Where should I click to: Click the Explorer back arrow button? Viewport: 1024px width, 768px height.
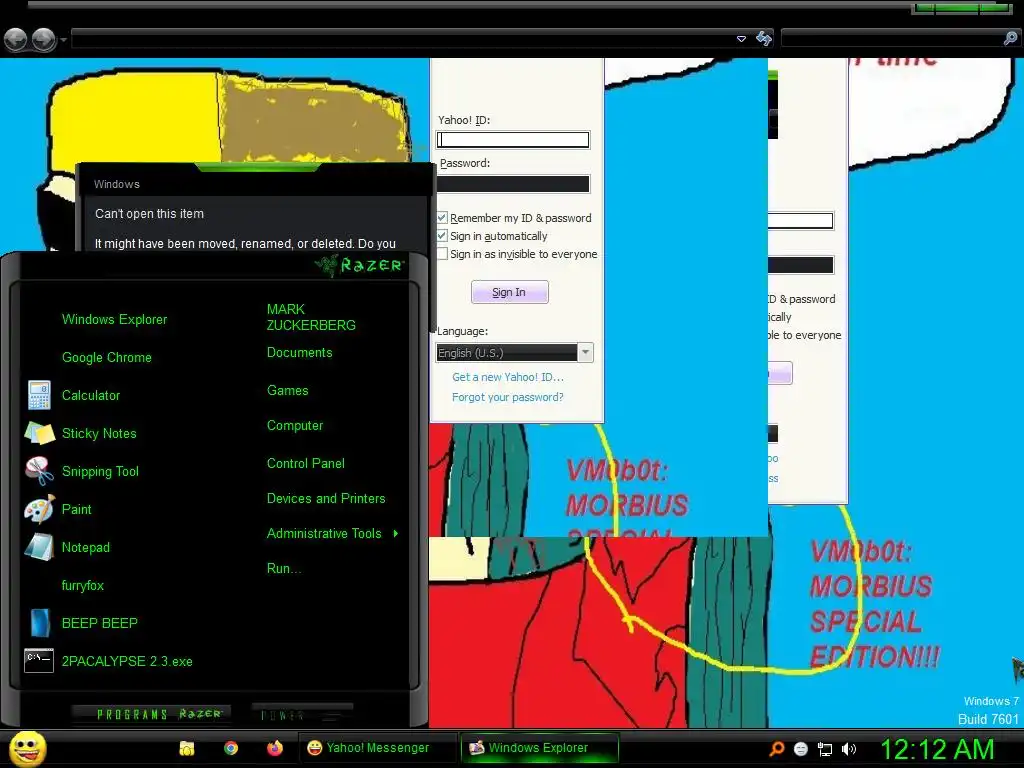(x=16, y=40)
